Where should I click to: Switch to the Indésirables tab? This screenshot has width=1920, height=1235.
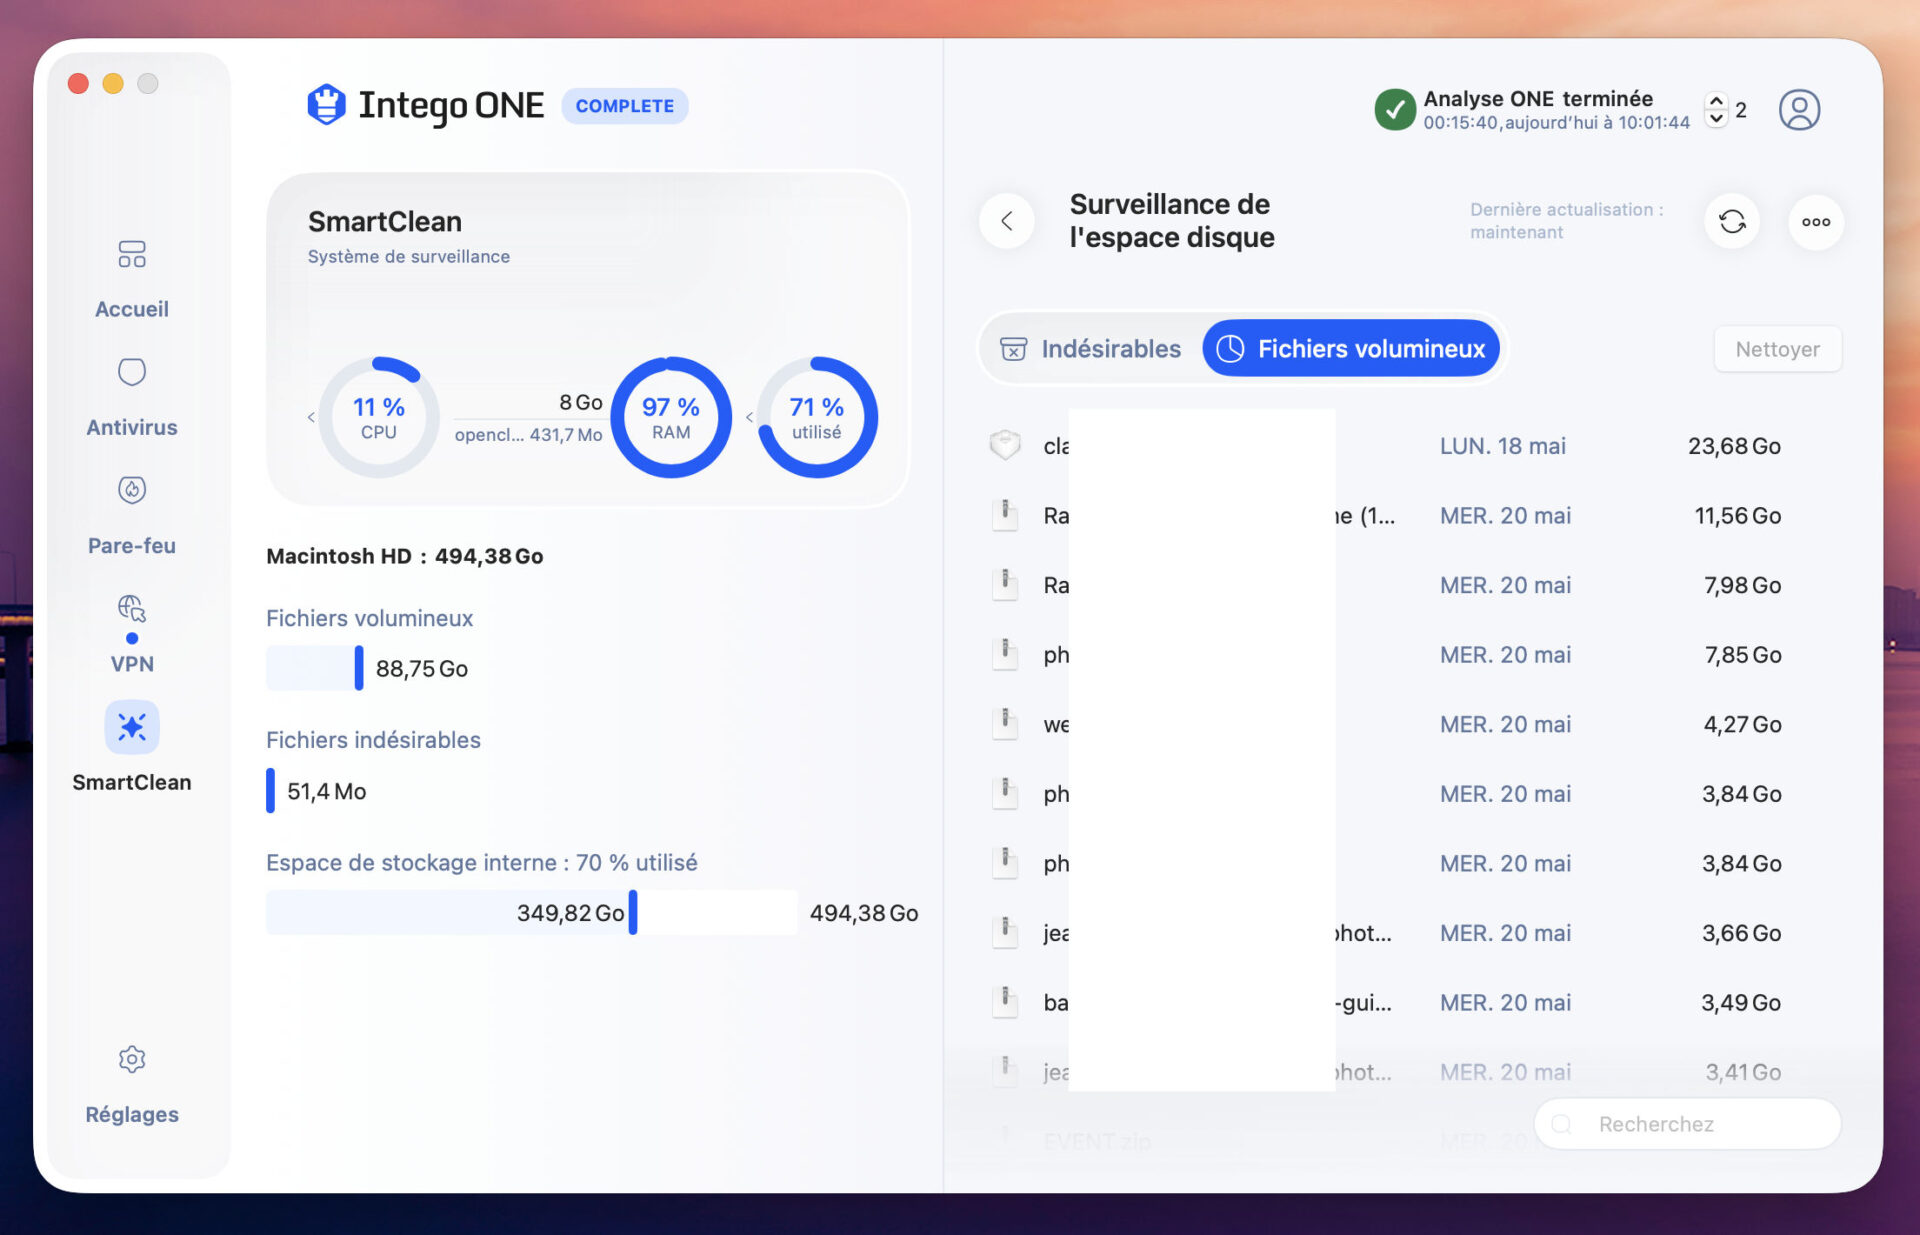[x=1091, y=348]
